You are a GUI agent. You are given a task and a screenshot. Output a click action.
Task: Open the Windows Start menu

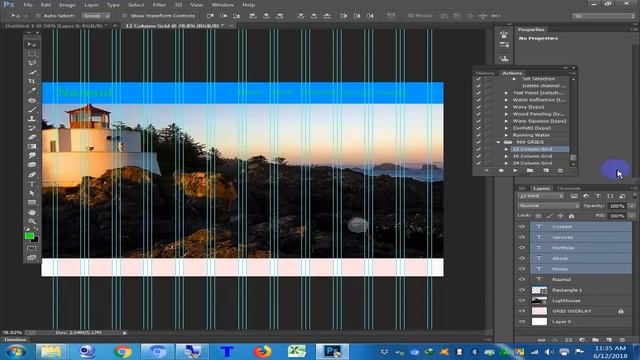pyautogui.click(x=16, y=351)
